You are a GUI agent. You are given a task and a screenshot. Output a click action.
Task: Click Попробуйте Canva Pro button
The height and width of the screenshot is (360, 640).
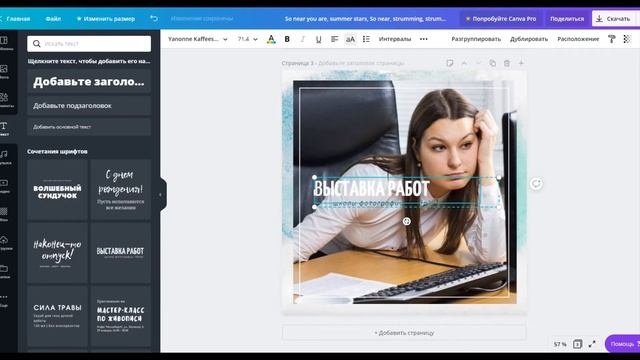pos(501,19)
